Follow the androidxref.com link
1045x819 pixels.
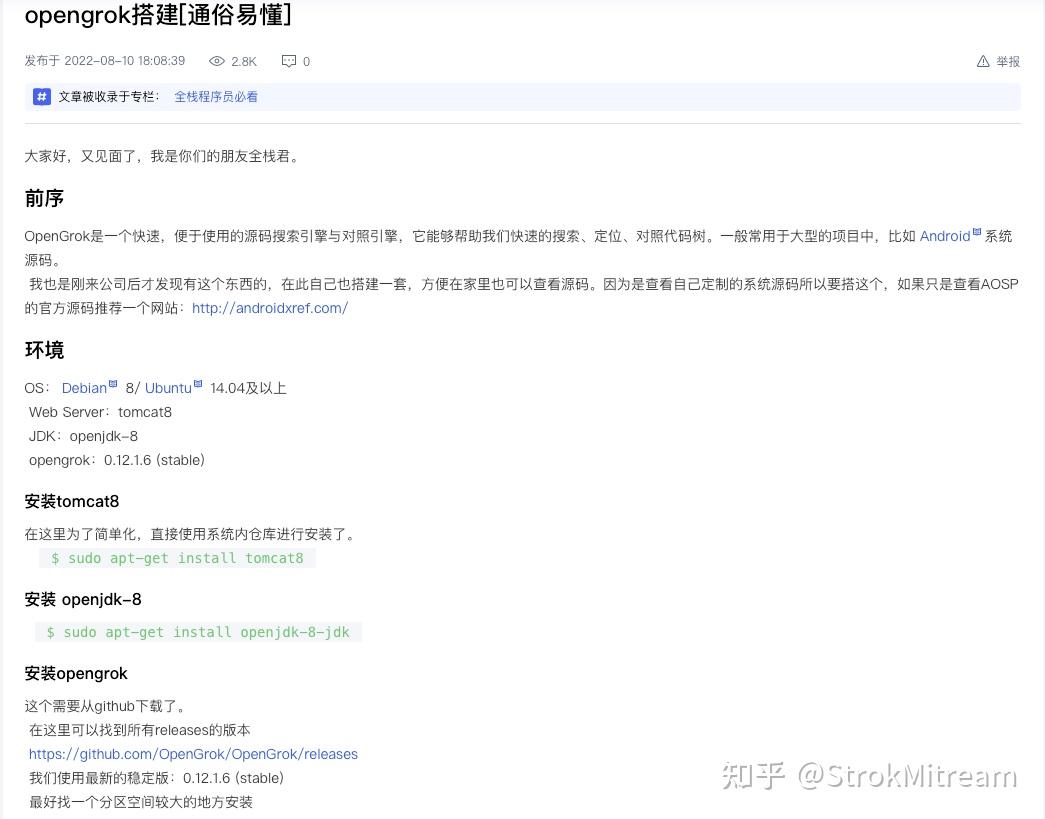pos(270,308)
